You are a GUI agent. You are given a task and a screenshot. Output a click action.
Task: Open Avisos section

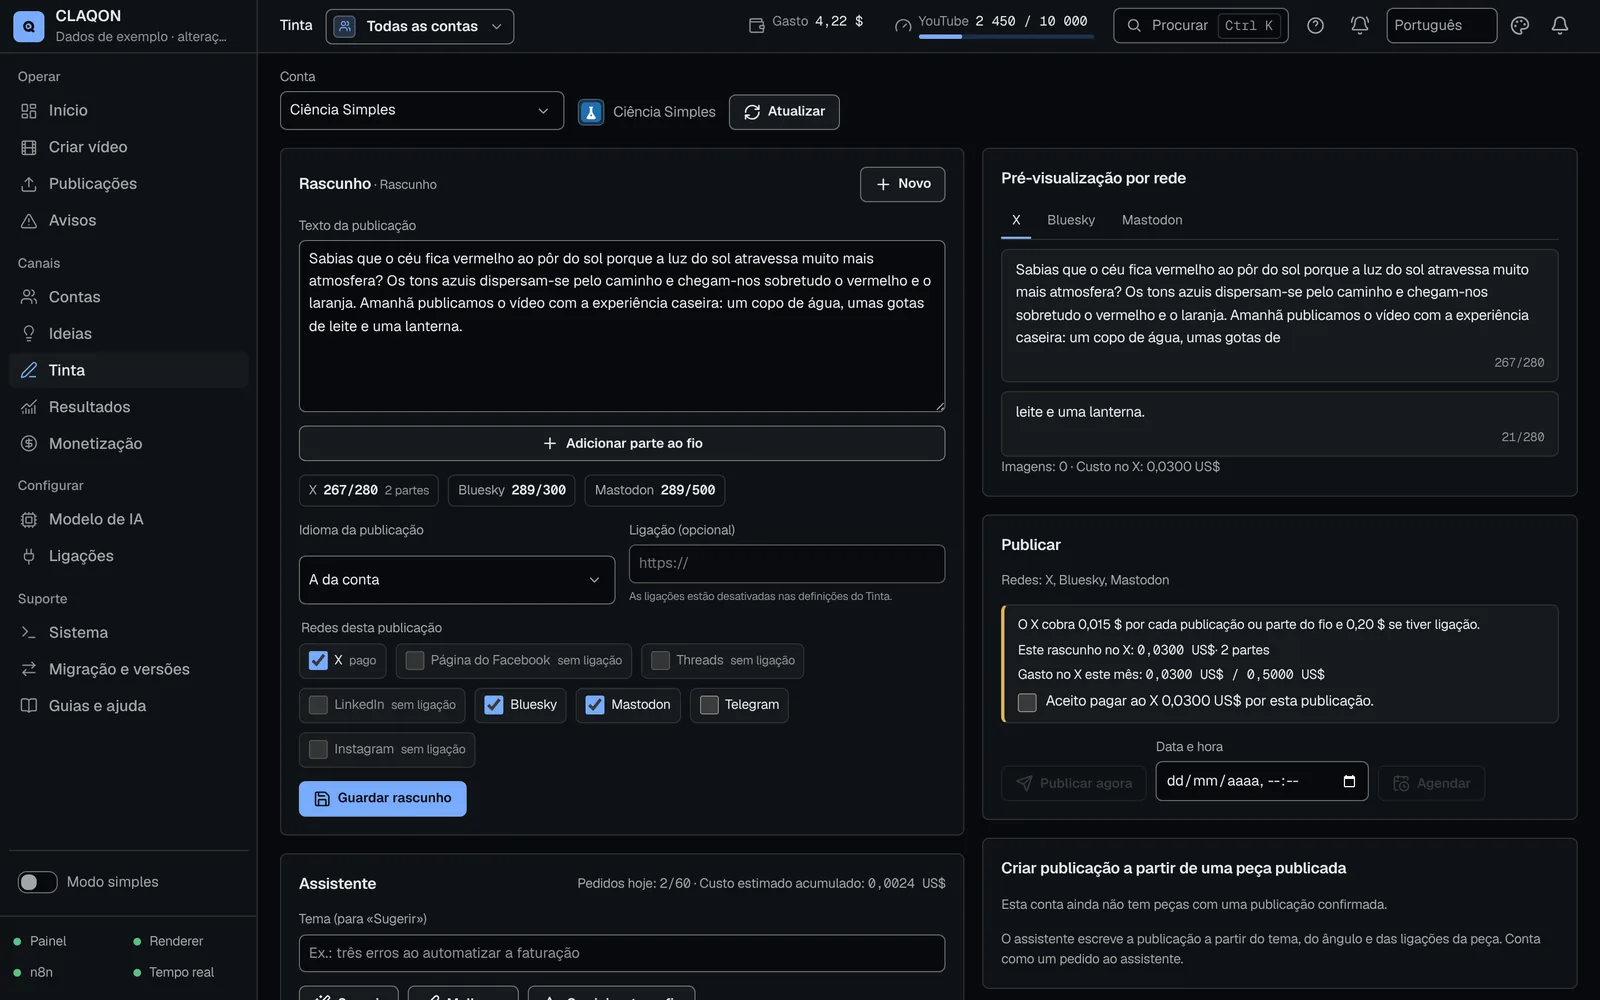pyautogui.click(x=128, y=221)
